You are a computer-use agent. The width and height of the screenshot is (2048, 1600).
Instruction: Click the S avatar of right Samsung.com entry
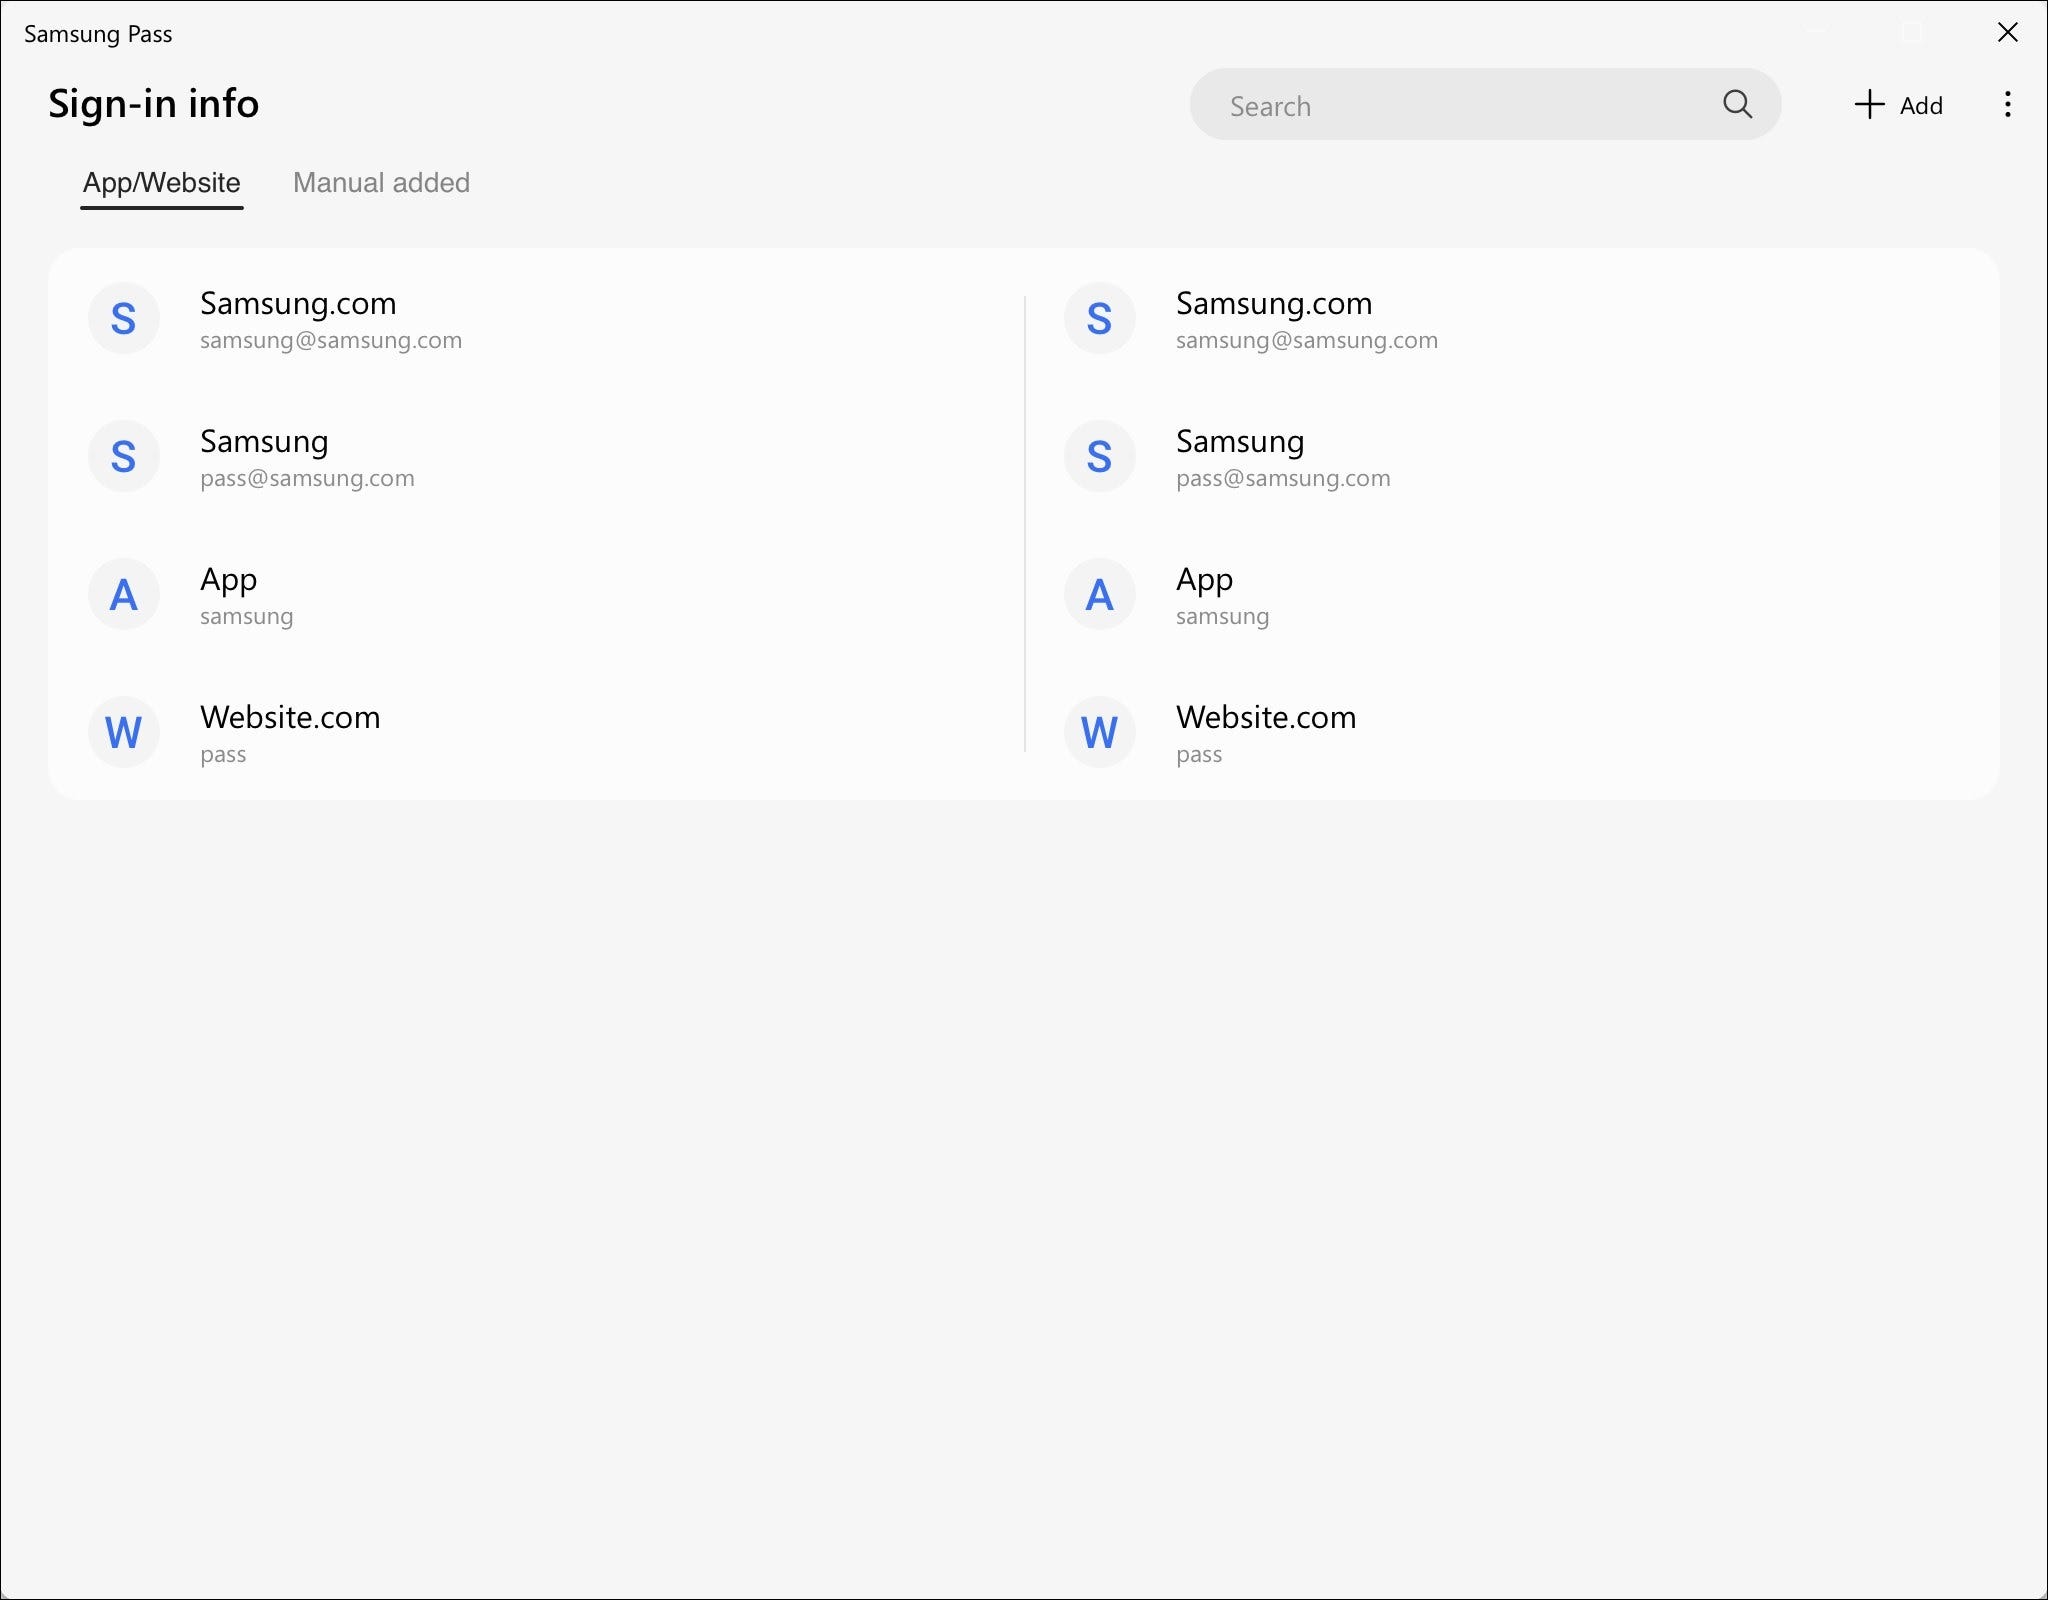[1099, 319]
